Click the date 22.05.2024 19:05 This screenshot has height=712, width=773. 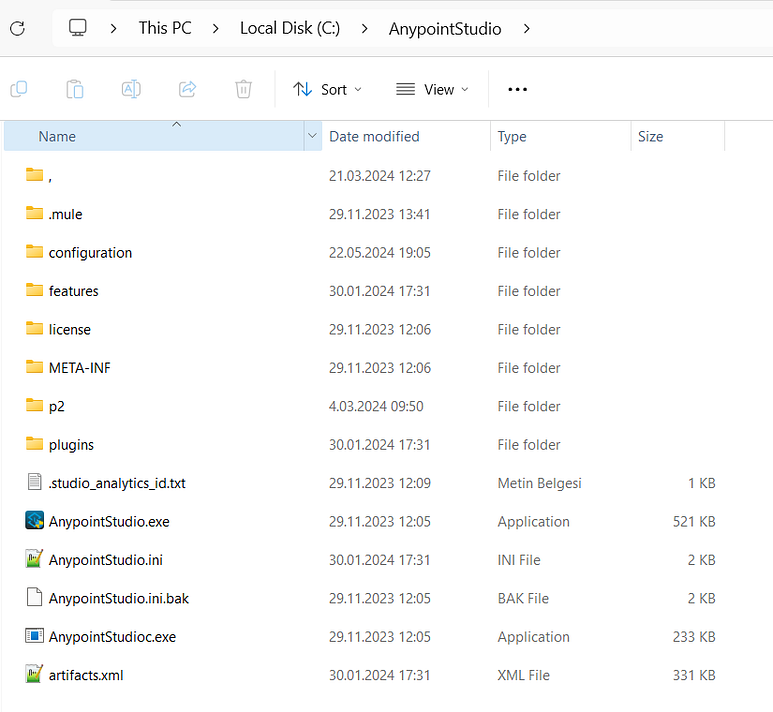point(380,252)
